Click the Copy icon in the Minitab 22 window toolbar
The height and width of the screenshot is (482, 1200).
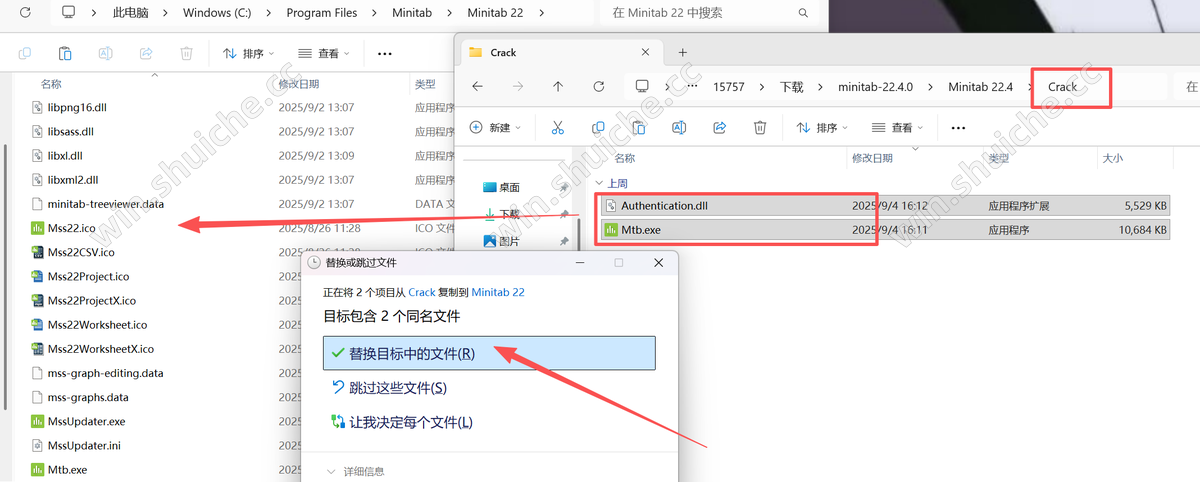tap(25, 53)
